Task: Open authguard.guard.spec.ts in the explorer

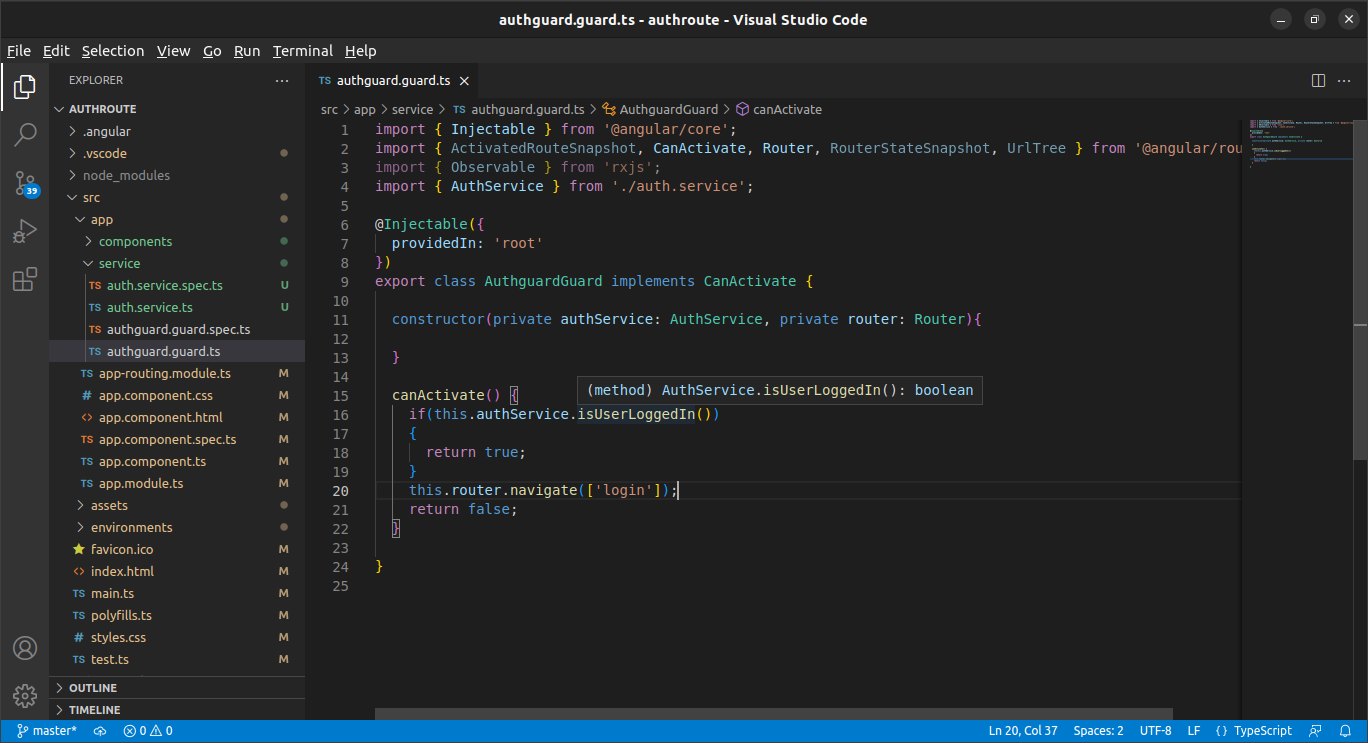Action: (177, 329)
